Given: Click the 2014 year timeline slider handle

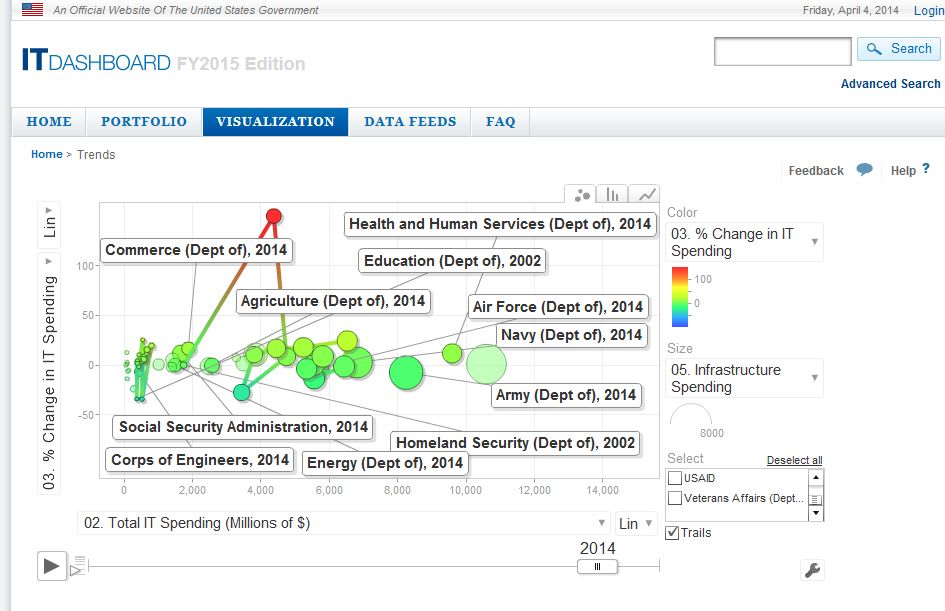Looking at the screenshot, I should coord(597,566).
